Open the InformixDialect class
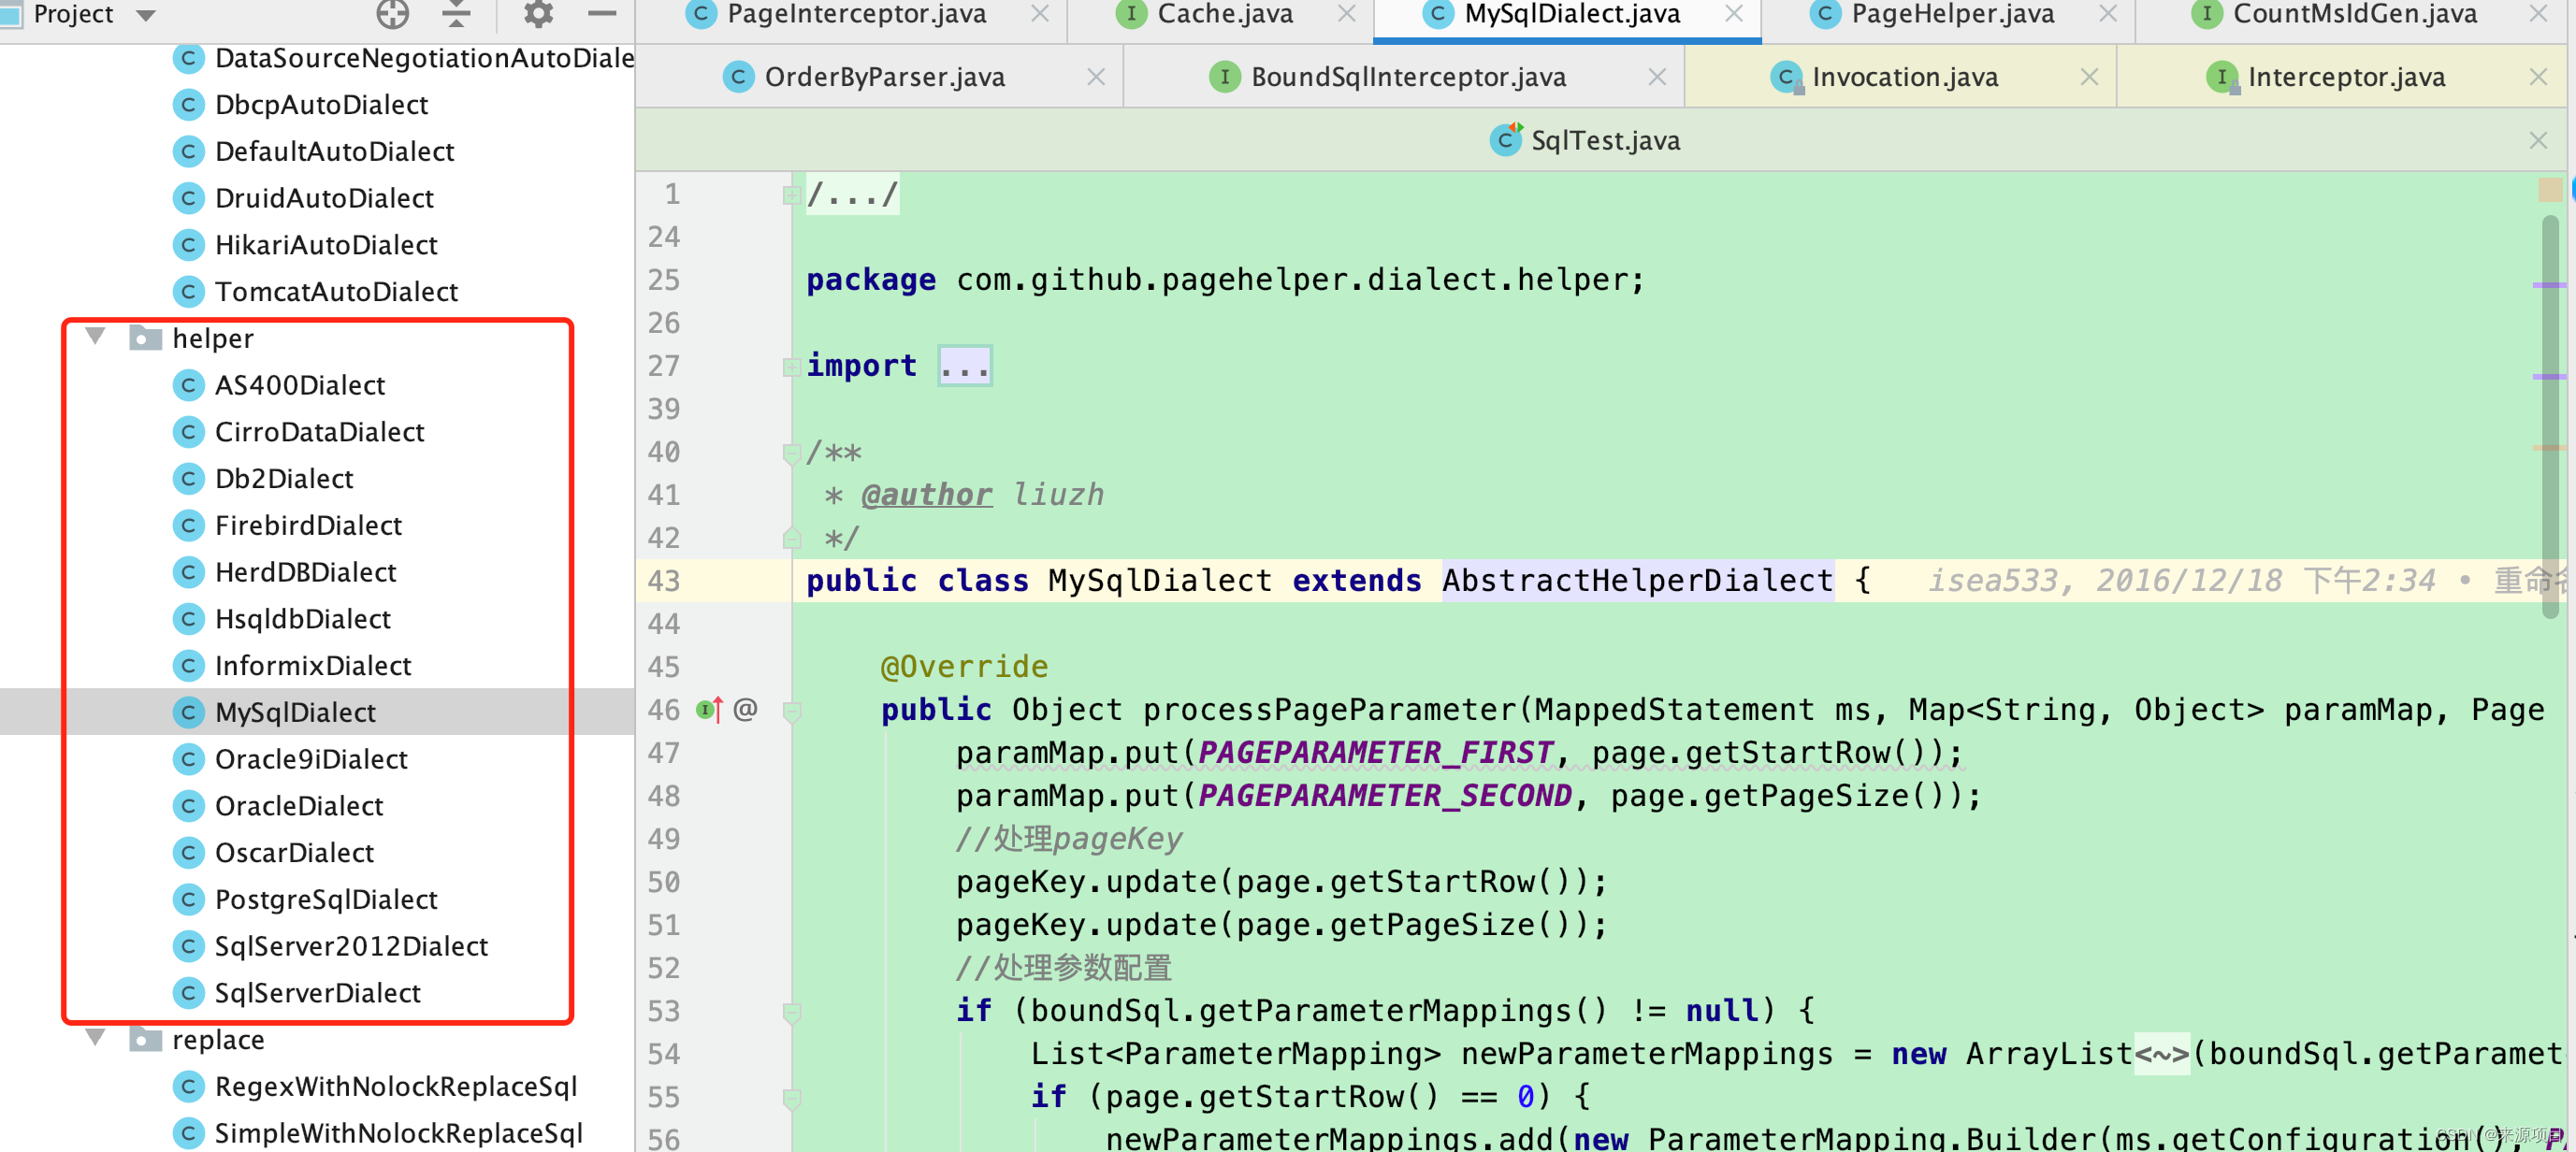 313,666
